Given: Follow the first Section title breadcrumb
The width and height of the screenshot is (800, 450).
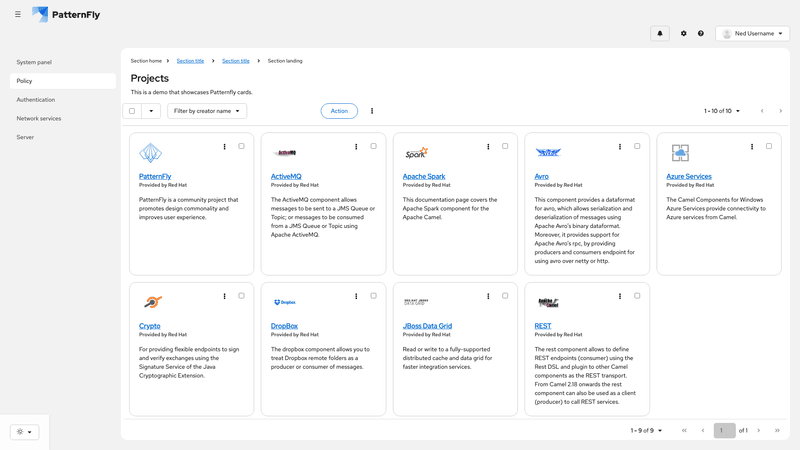Looking at the screenshot, I should (190, 61).
